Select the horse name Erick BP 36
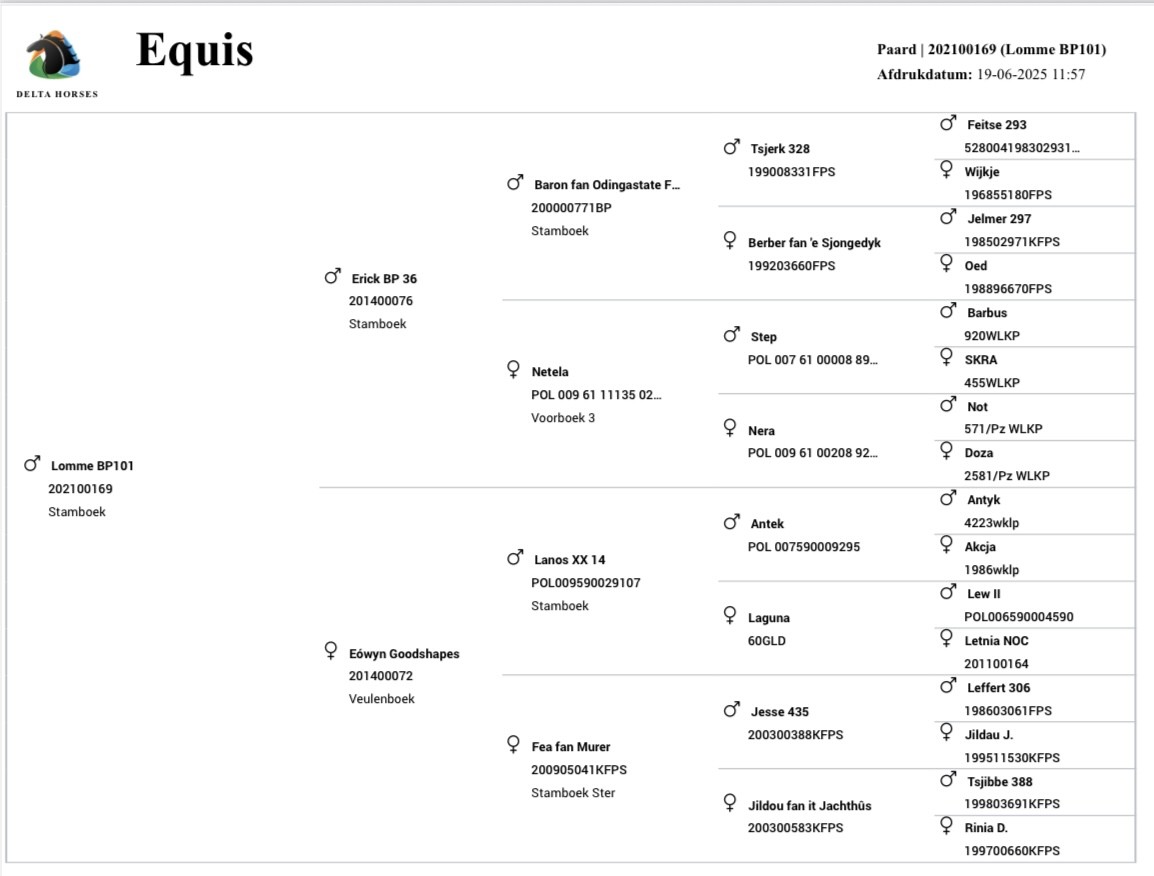The image size is (1154, 876). click(x=384, y=279)
